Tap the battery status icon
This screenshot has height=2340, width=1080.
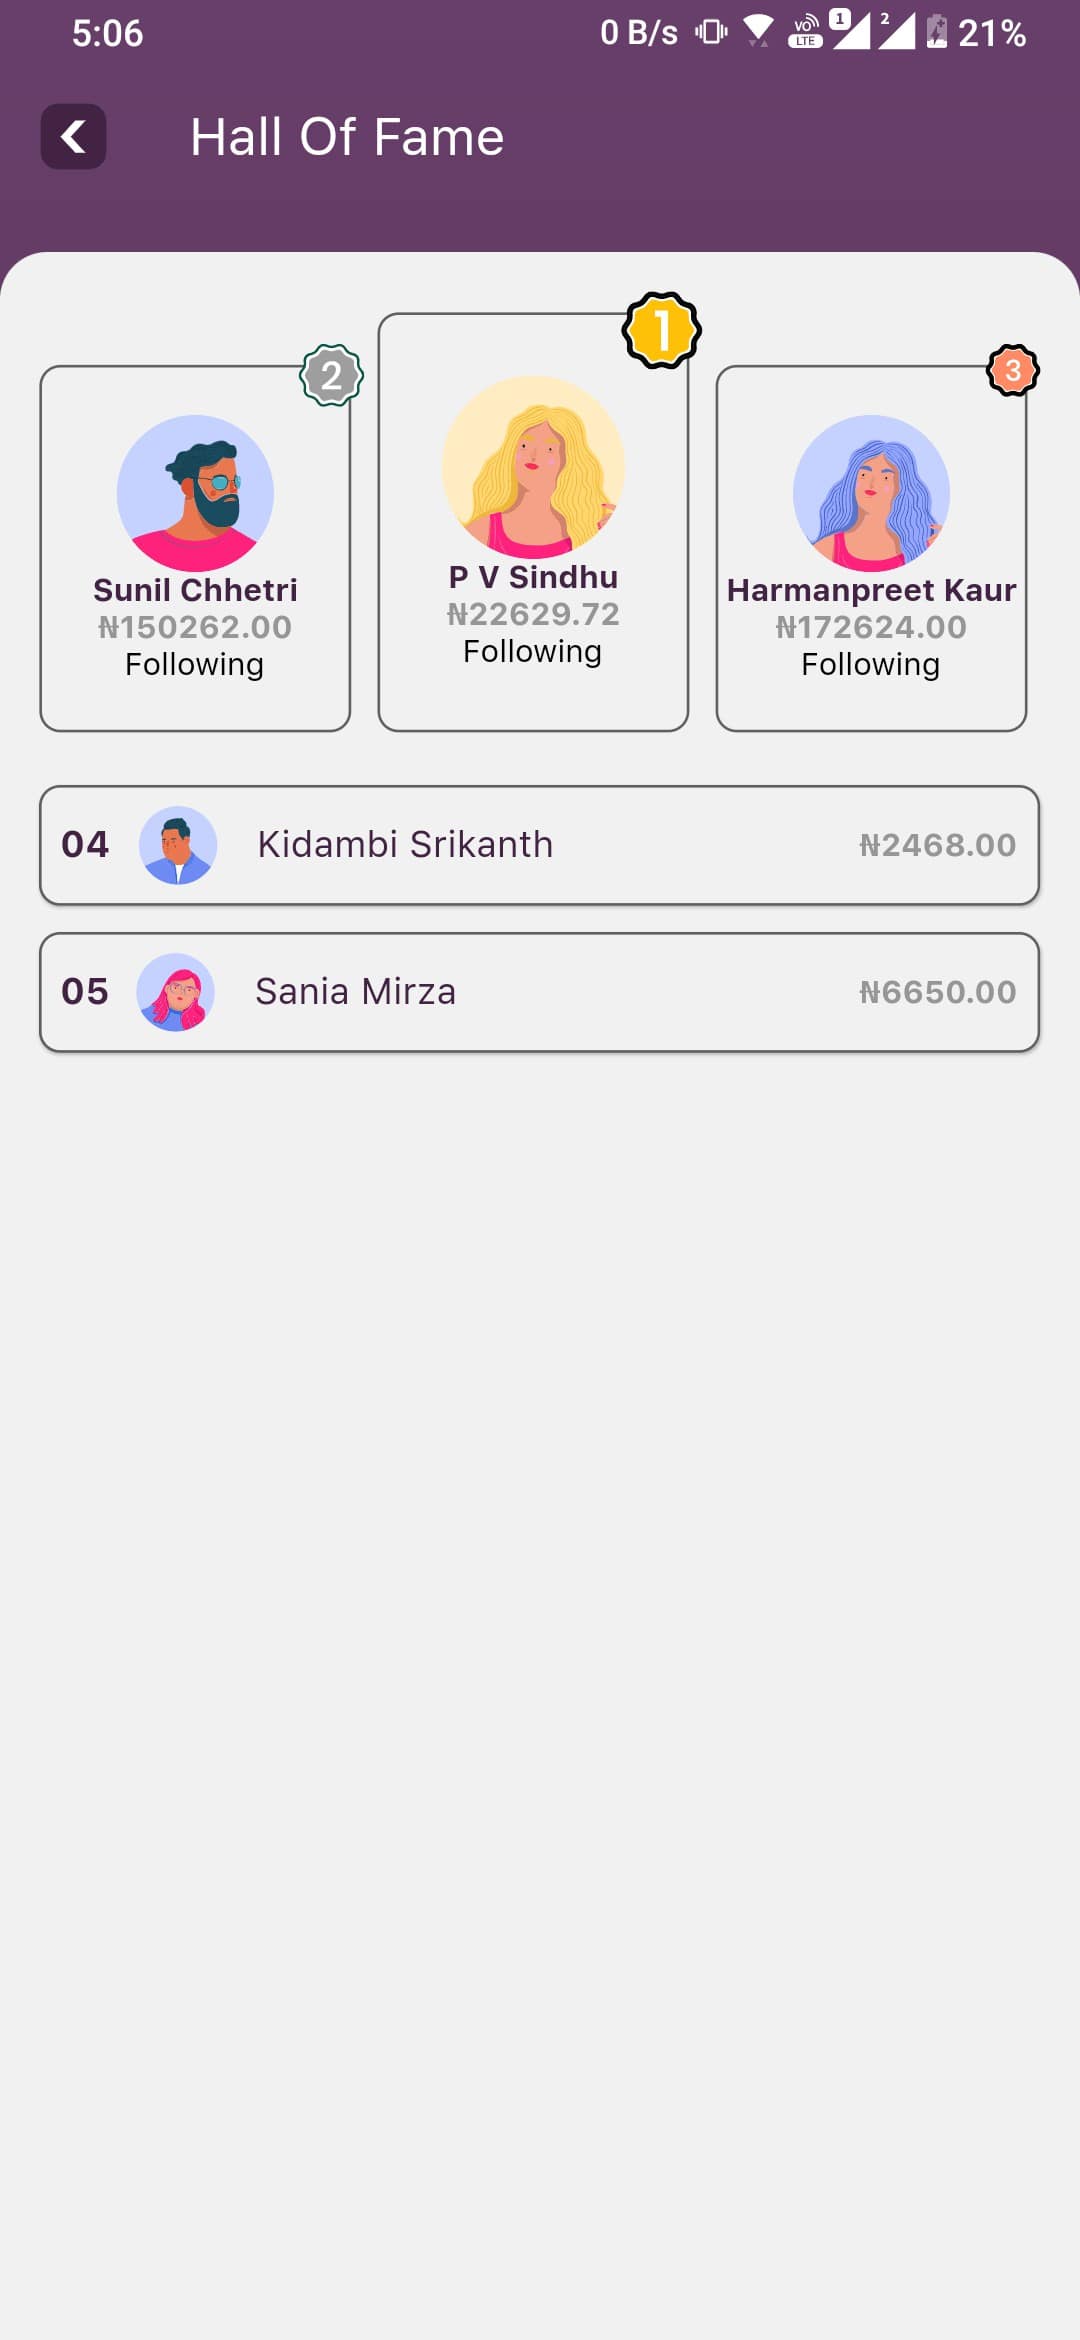coord(936,31)
